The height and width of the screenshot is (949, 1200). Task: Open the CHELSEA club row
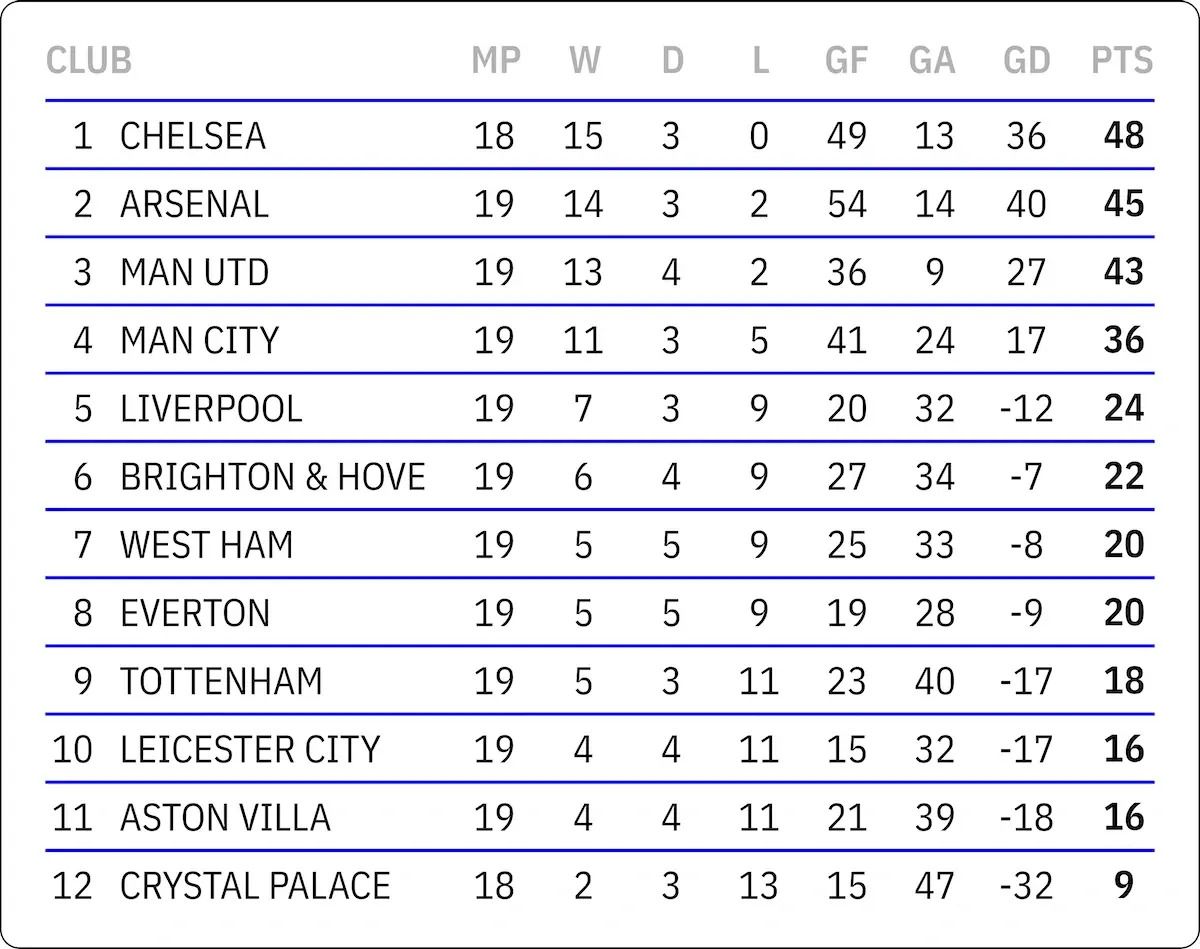coord(193,136)
